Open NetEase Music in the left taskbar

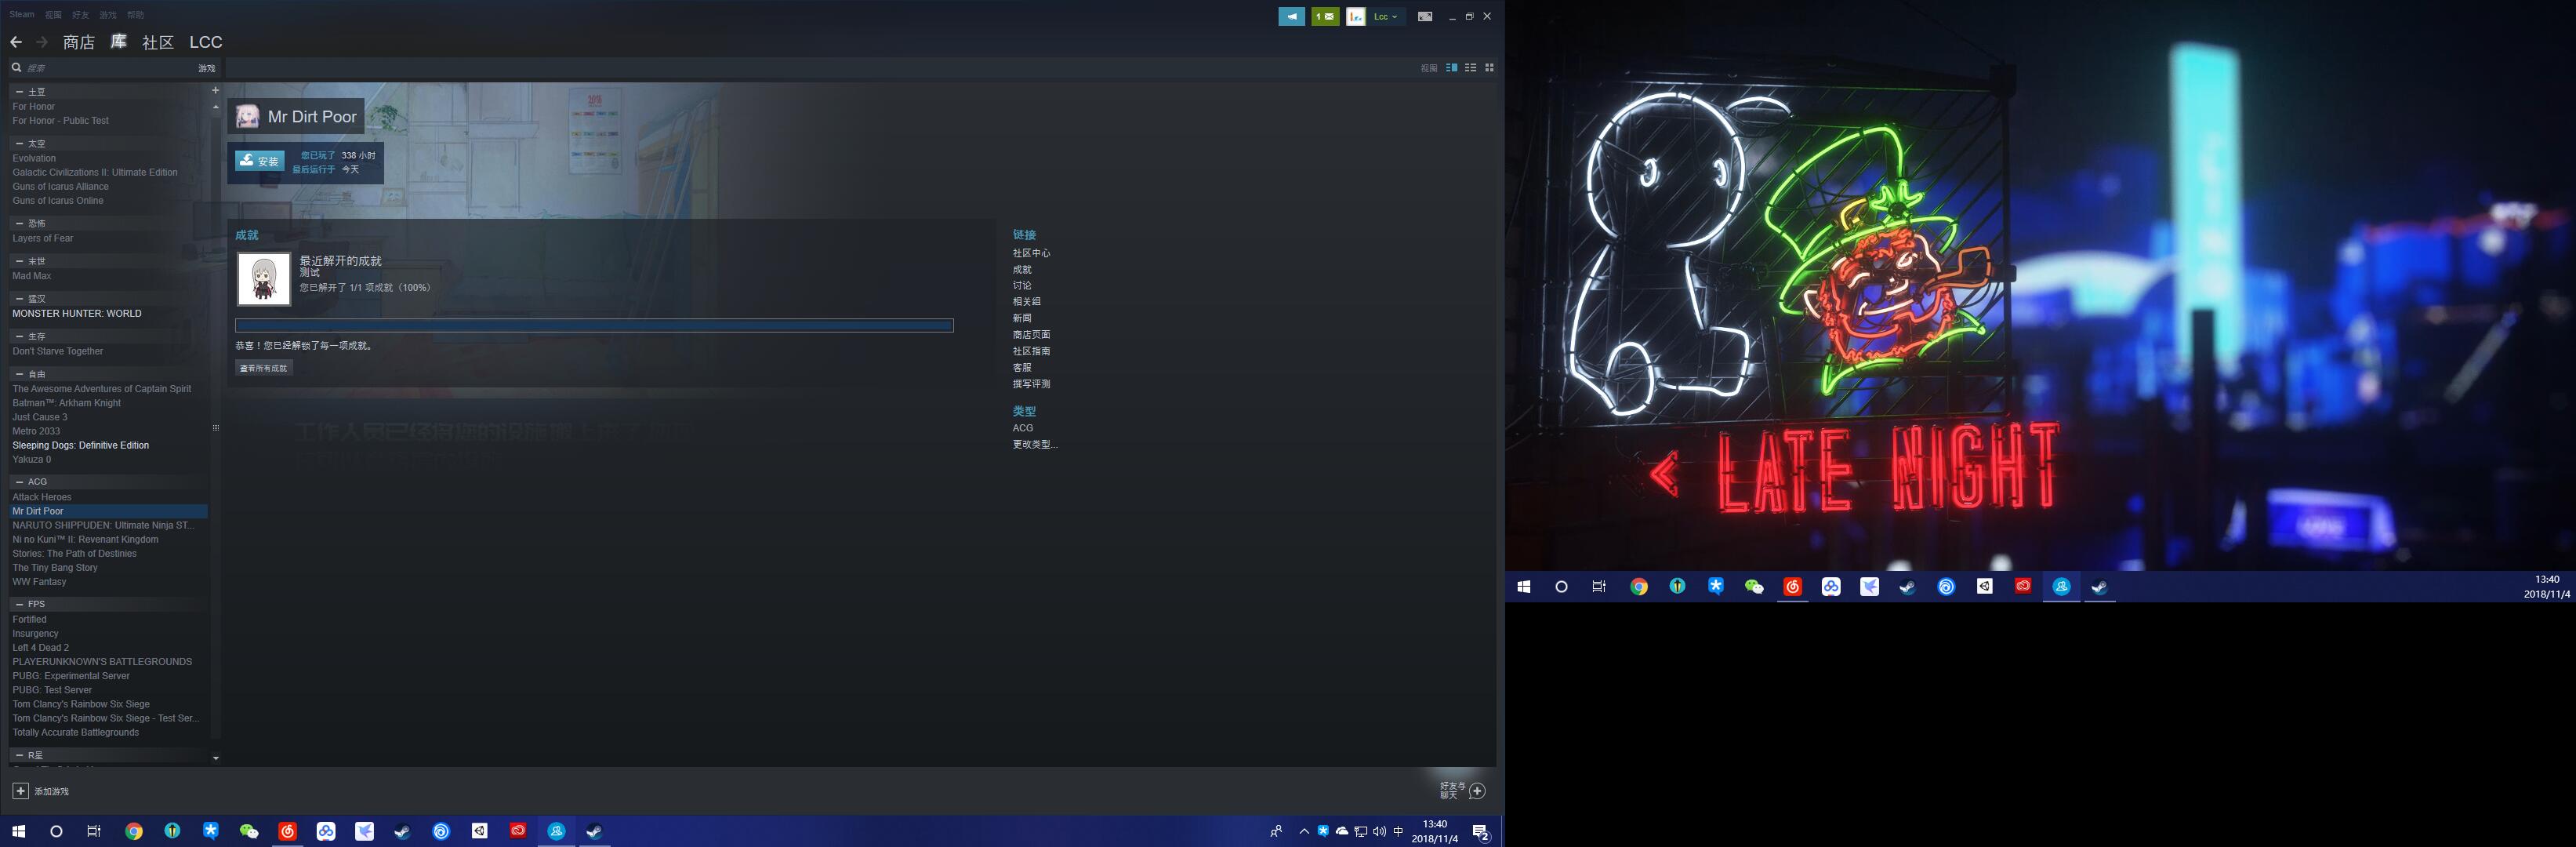288,831
